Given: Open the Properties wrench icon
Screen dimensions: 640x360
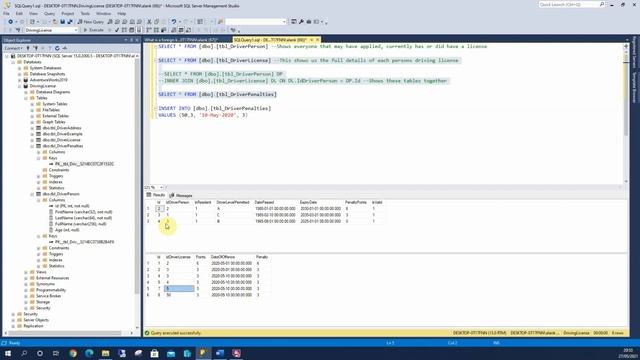Looking at the screenshot, I should pos(301,22).
